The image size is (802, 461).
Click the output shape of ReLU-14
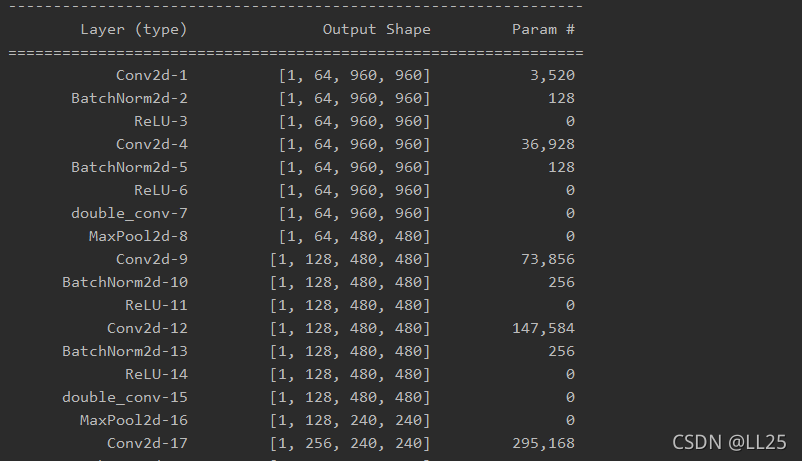(x=350, y=375)
